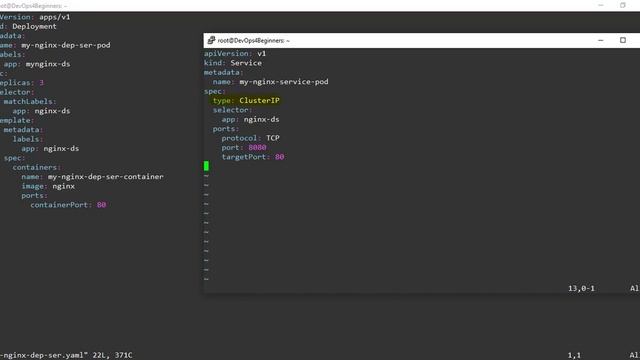Click the PuTTY icon in the front window title bar

[211, 40]
